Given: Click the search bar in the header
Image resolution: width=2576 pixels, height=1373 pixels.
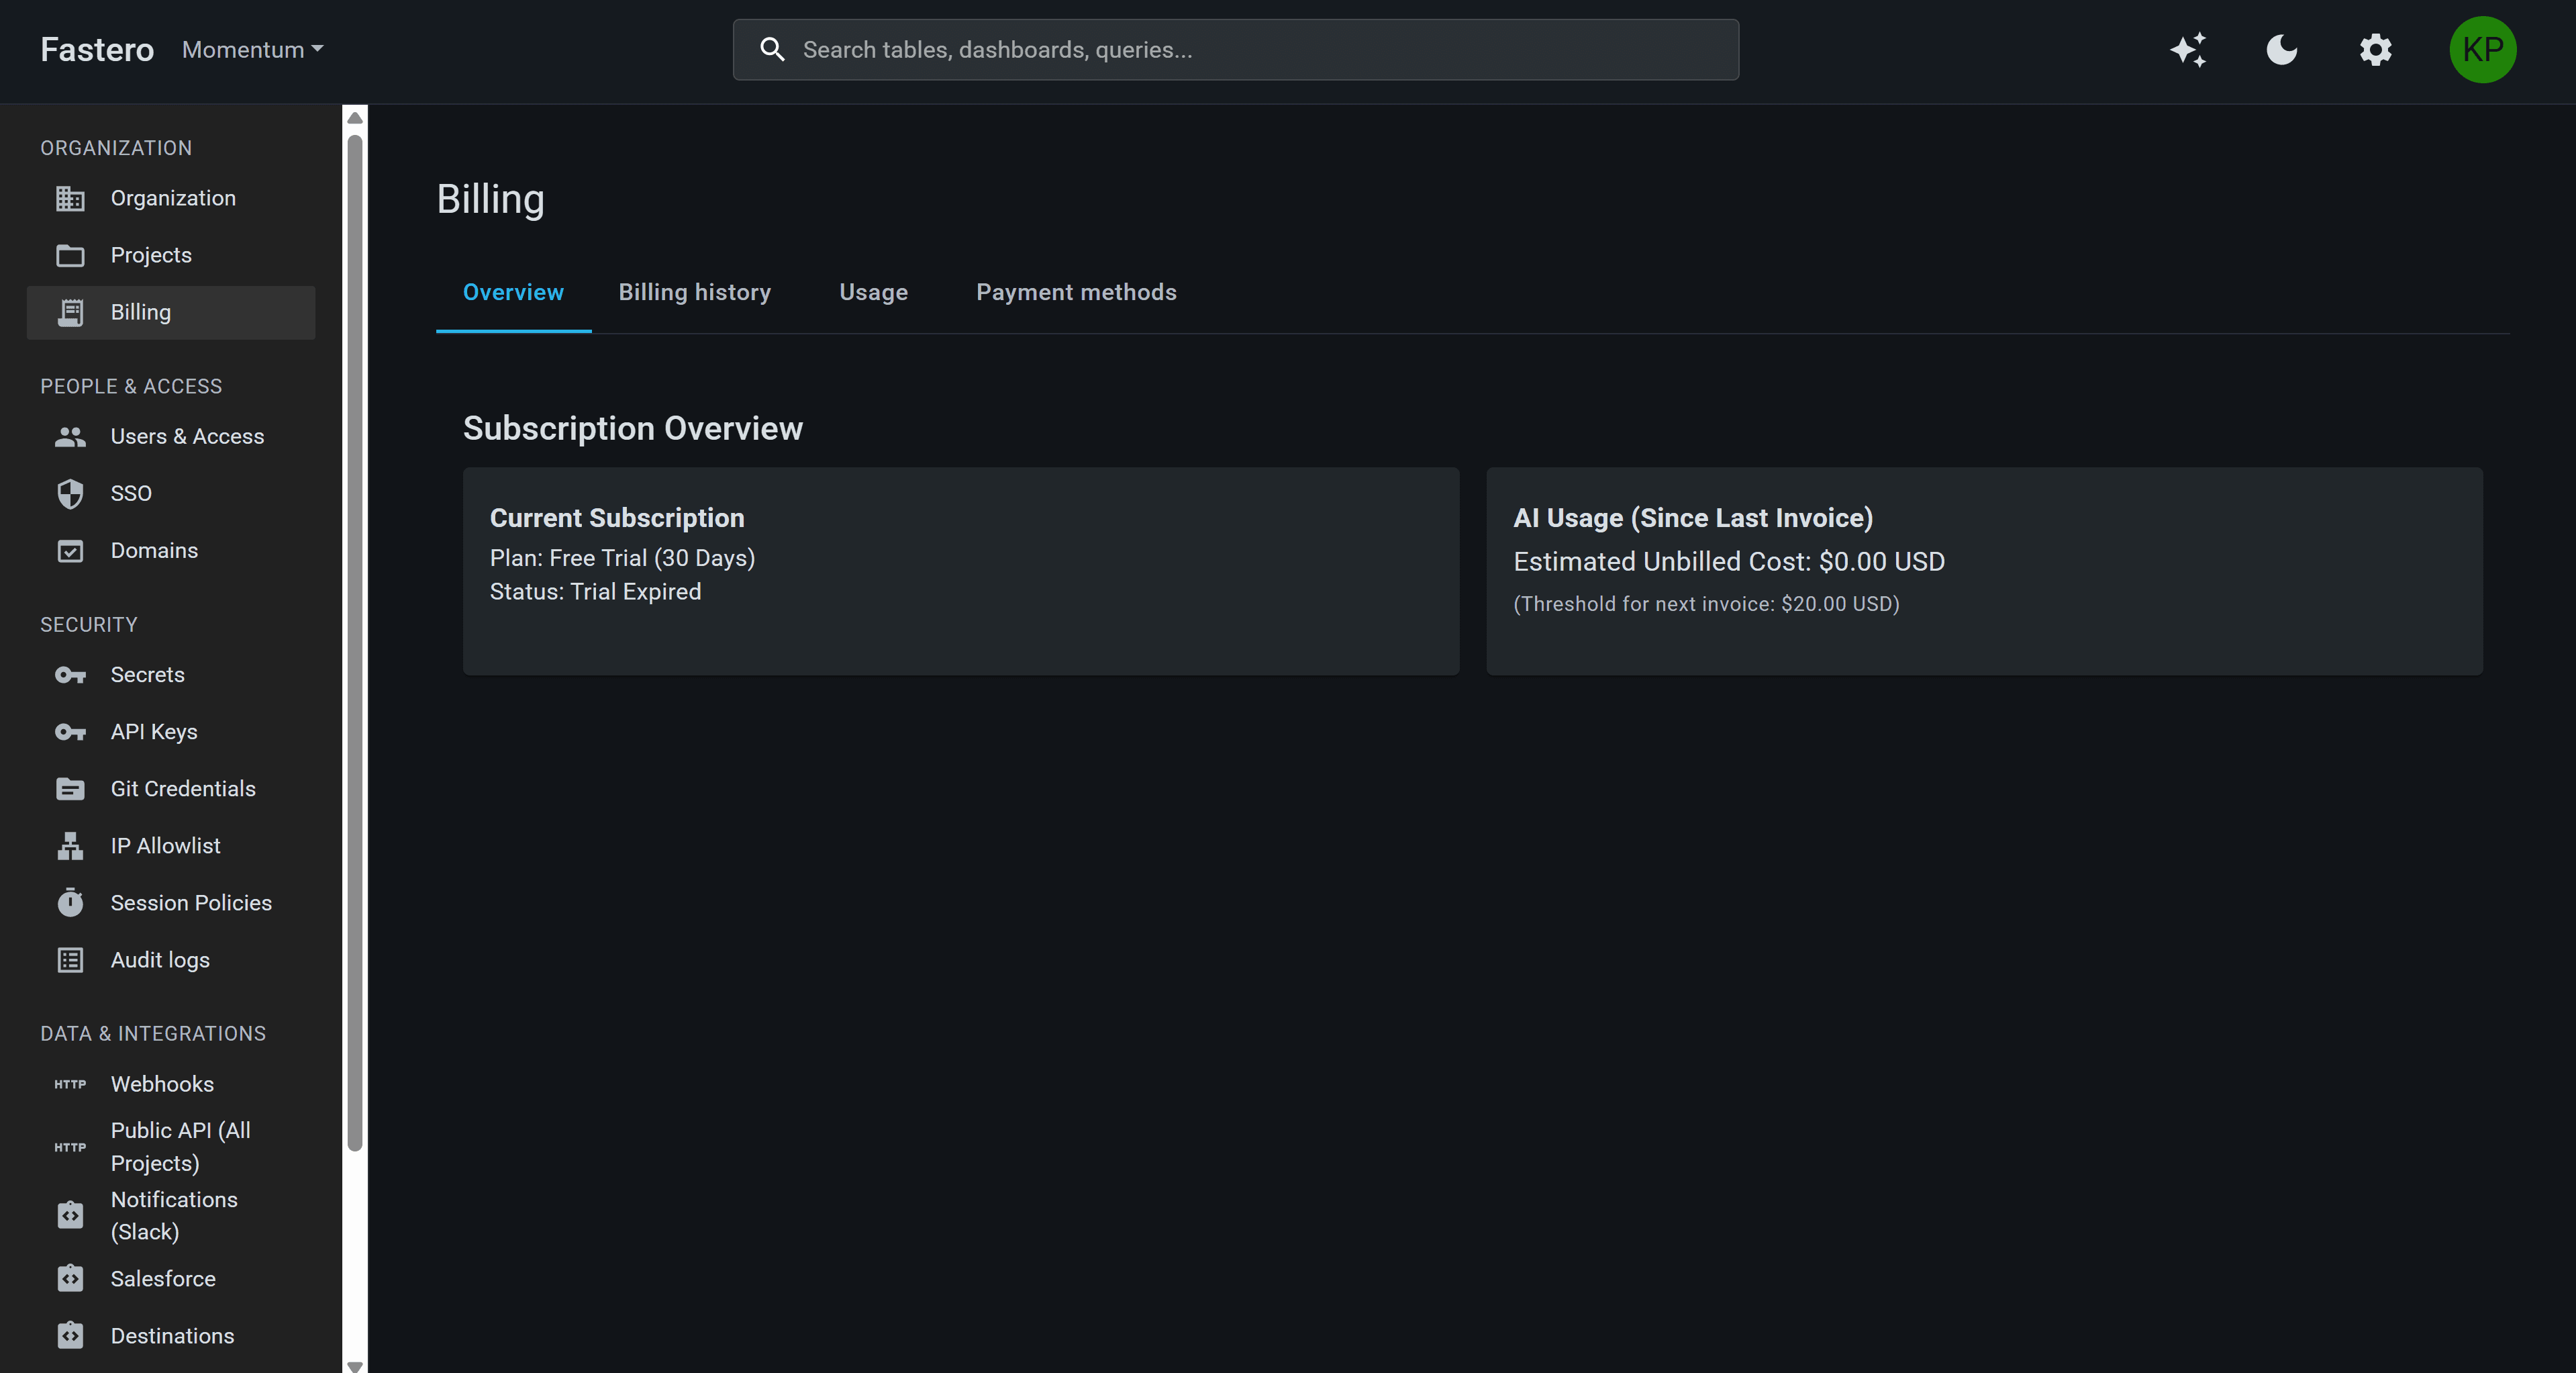Looking at the screenshot, I should pos(1236,49).
